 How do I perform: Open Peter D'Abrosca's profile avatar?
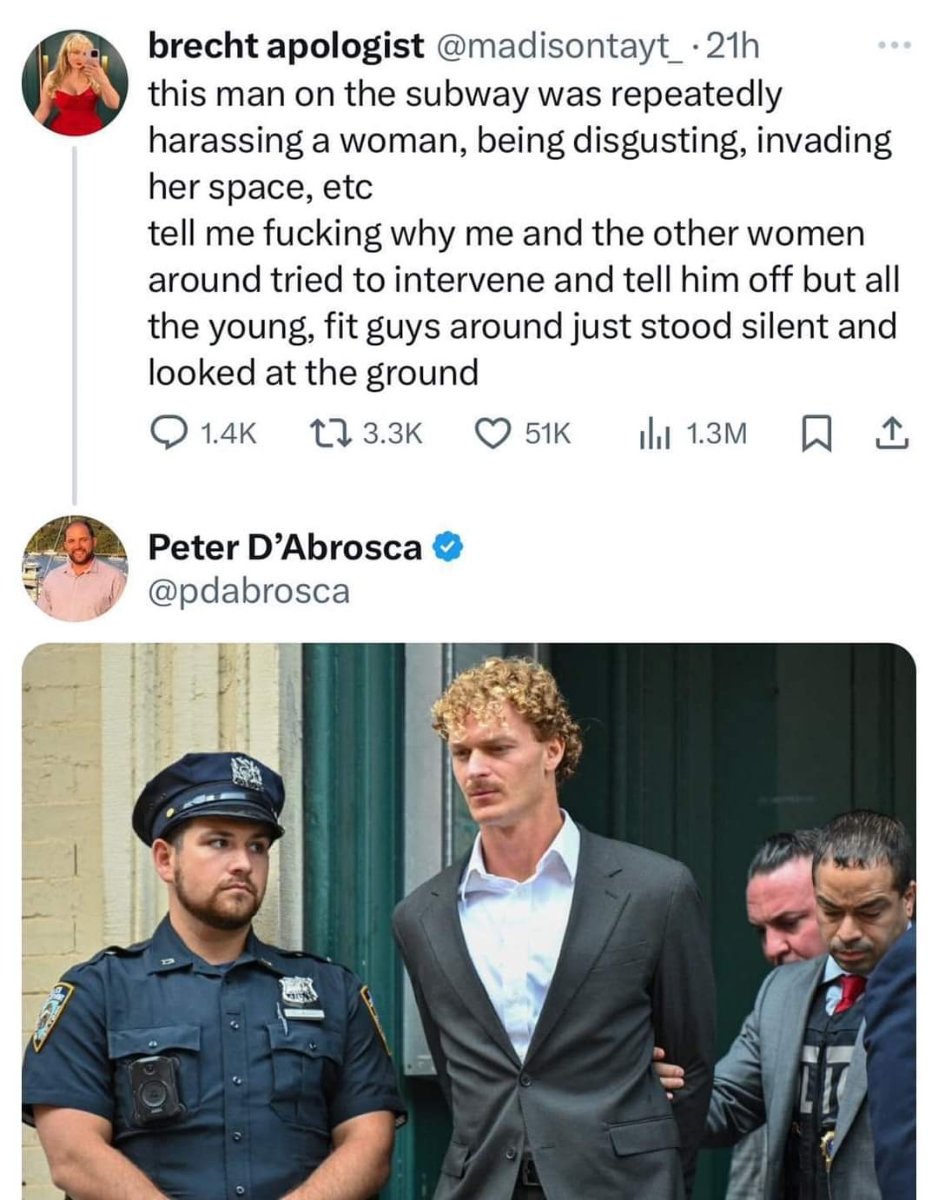pos(75,569)
